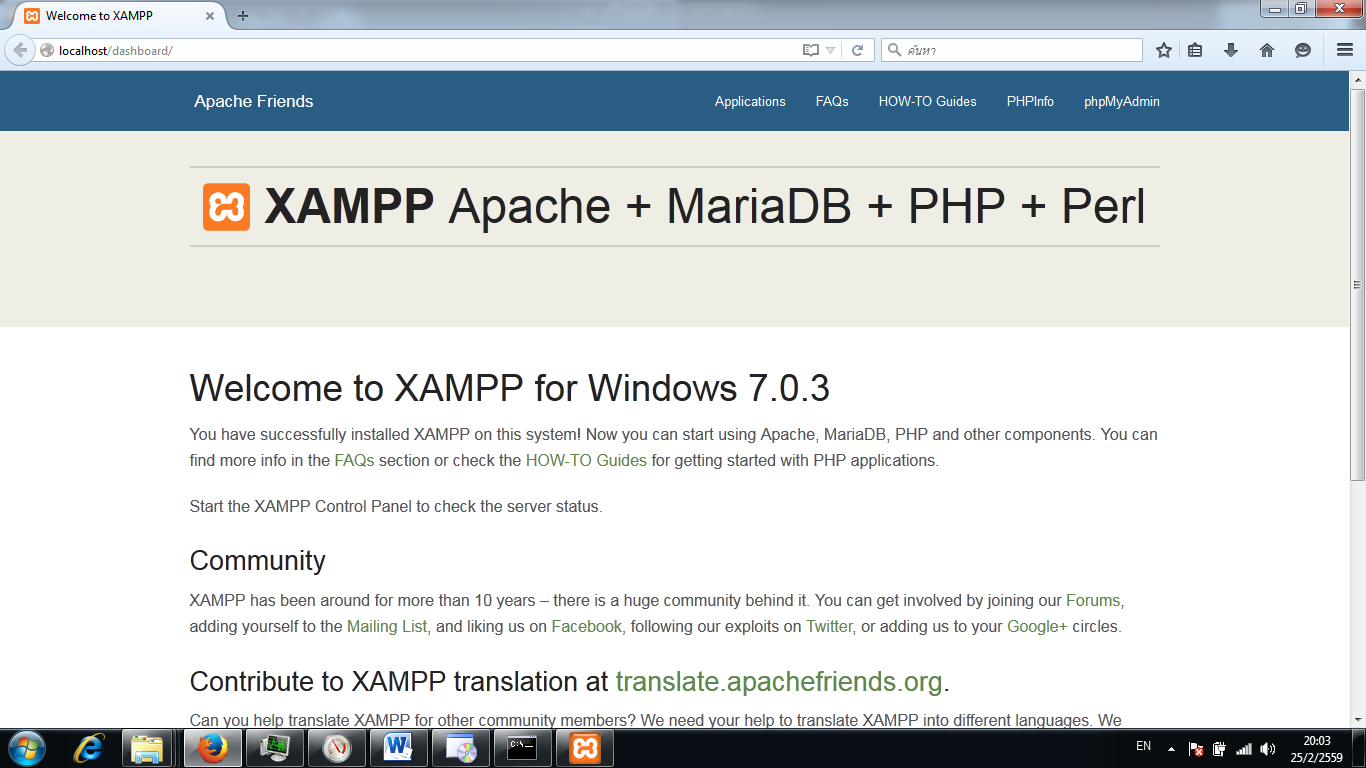Reload the page with refresh icon
This screenshot has width=1366, height=768.
[x=858, y=50]
